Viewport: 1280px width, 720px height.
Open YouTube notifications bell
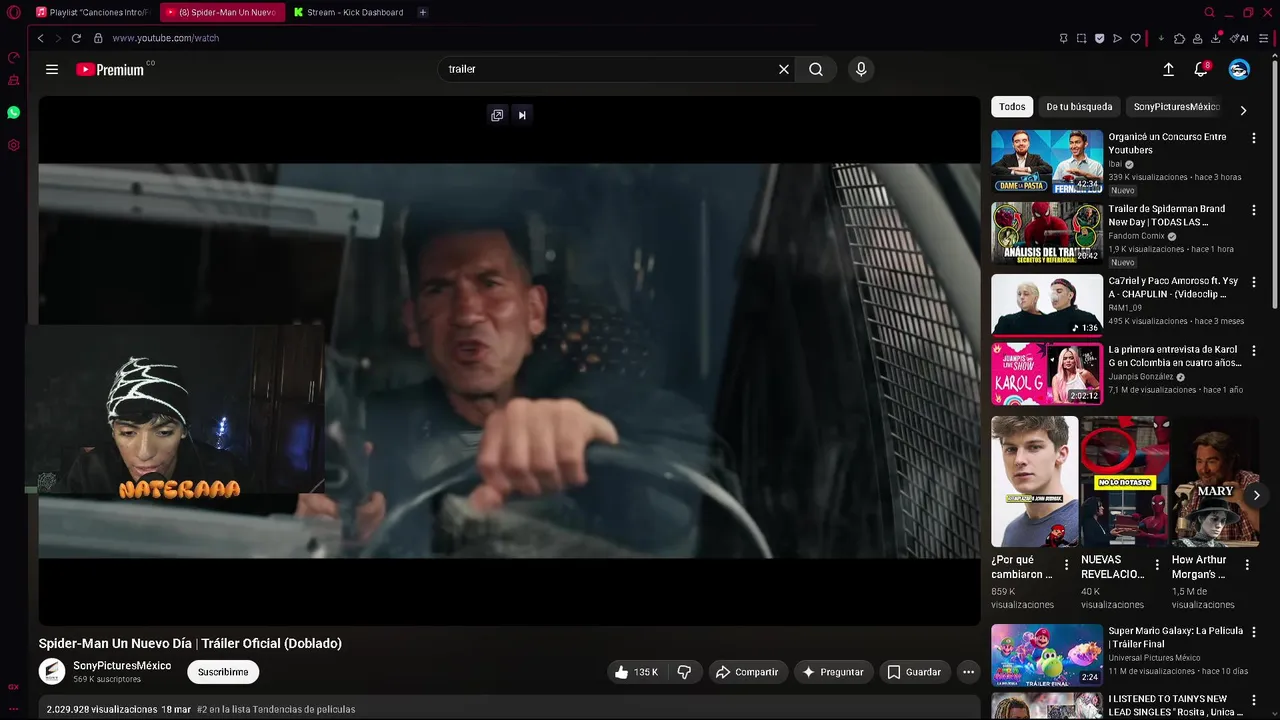(1201, 69)
